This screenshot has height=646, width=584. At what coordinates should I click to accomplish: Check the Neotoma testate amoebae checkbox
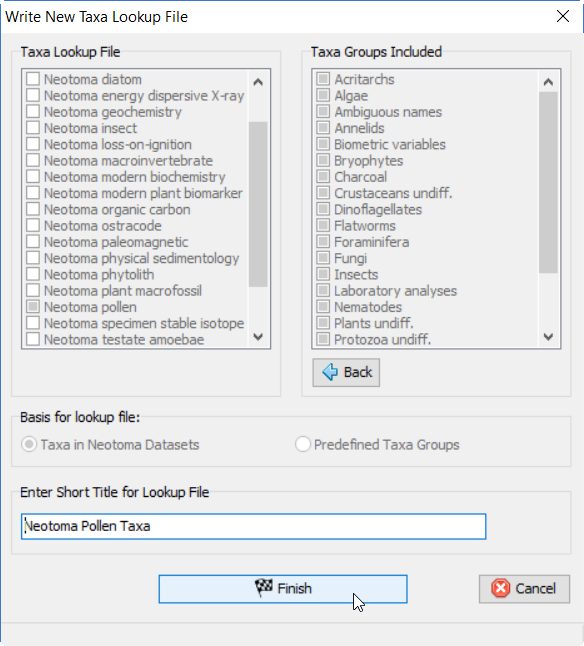tap(33, 339)
